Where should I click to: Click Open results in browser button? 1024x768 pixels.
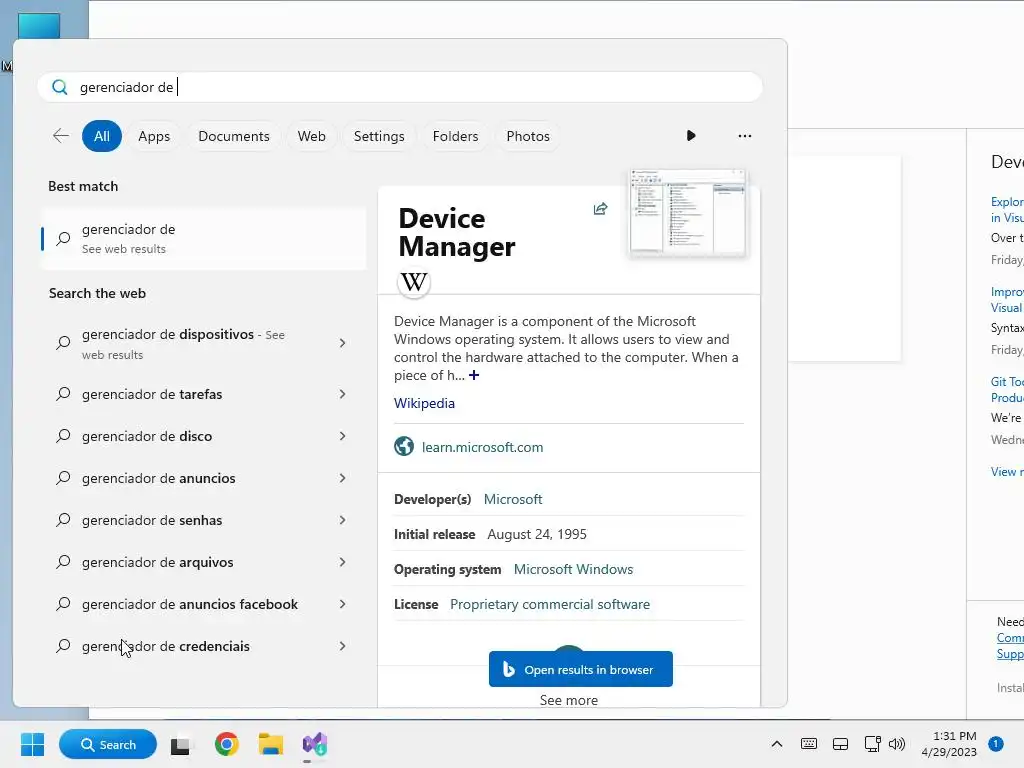[x=581, y=669]
